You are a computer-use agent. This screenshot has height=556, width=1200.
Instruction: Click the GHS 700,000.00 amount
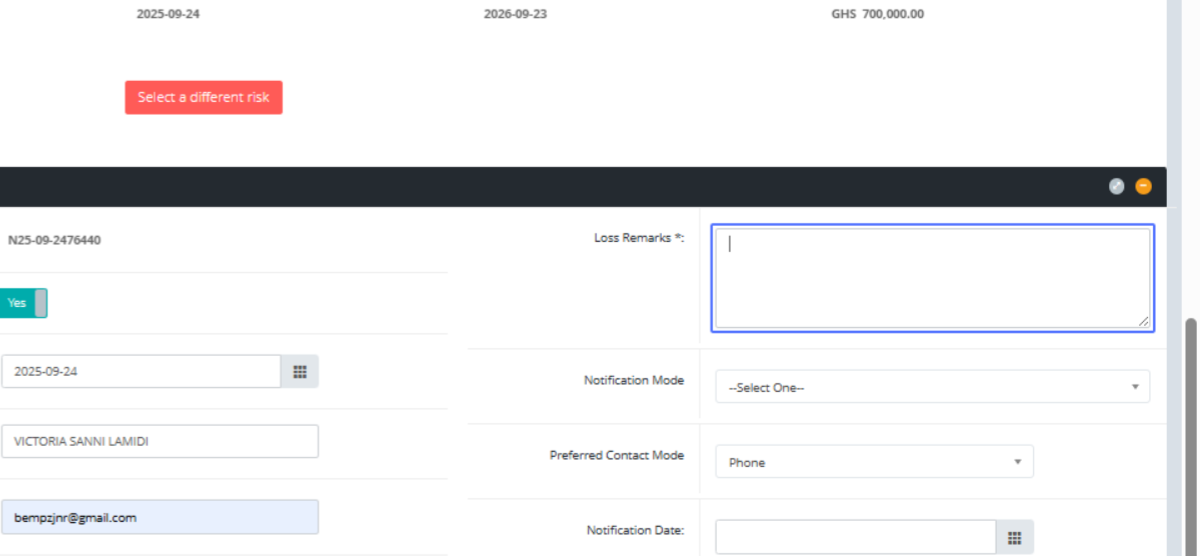877,15
